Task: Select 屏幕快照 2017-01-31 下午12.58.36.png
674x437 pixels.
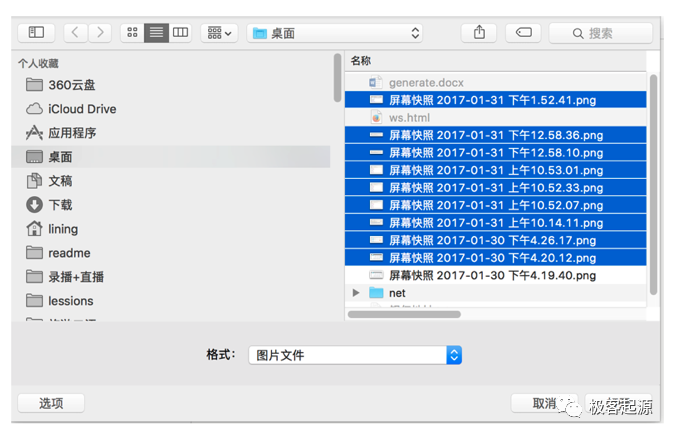Action: (x=495, y=135)
